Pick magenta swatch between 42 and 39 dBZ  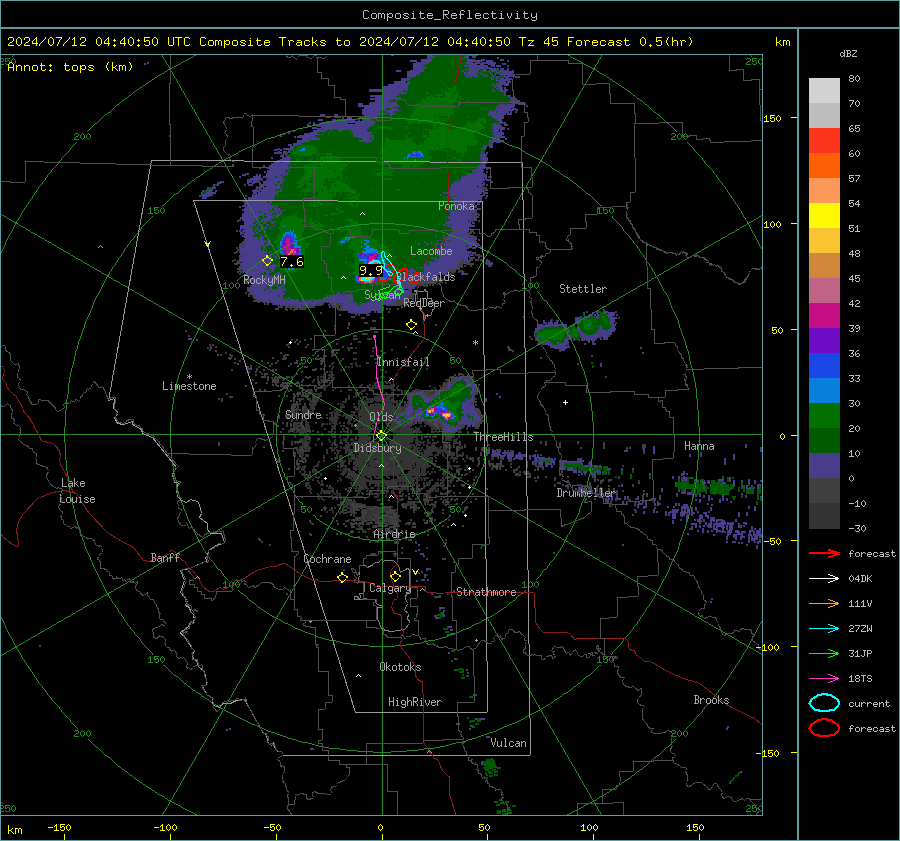pyautogui.click(x=824, y=316)
